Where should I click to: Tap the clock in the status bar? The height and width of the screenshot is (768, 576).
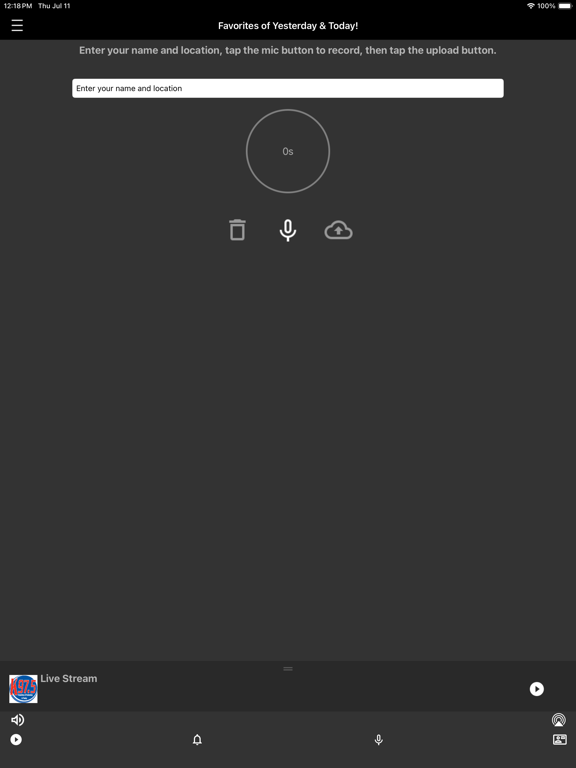[18, 6]
